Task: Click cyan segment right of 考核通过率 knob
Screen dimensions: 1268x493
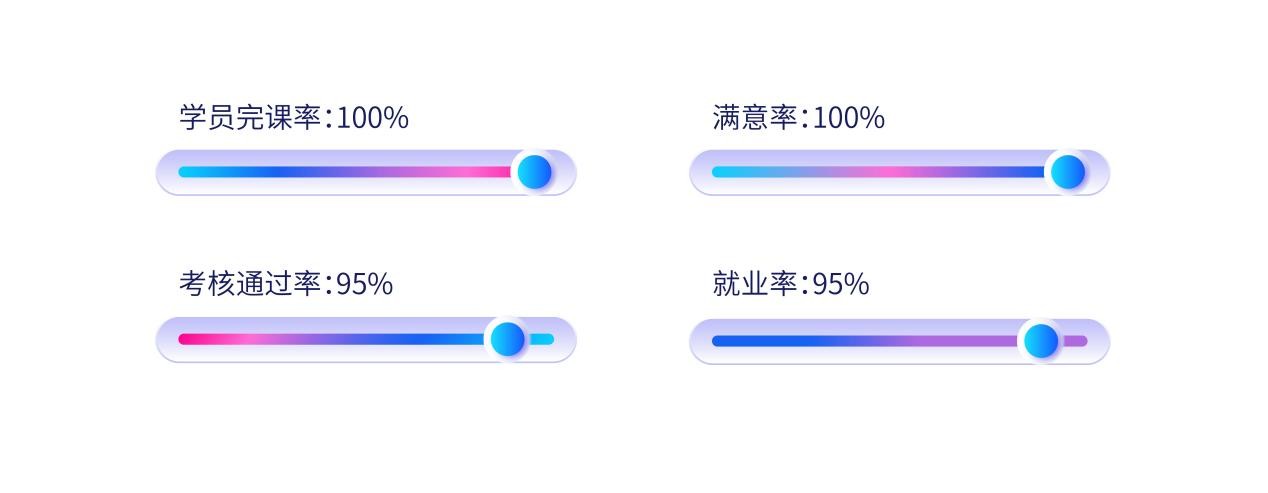Action: (541, 339)
